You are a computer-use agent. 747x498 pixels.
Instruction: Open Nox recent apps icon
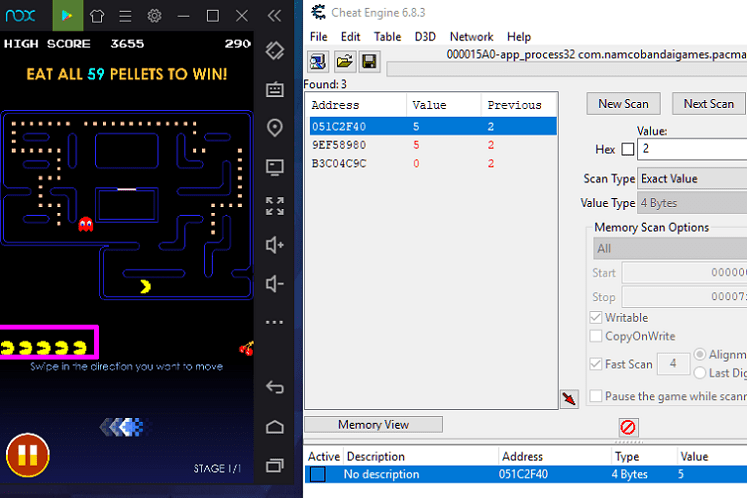[275, 465]
